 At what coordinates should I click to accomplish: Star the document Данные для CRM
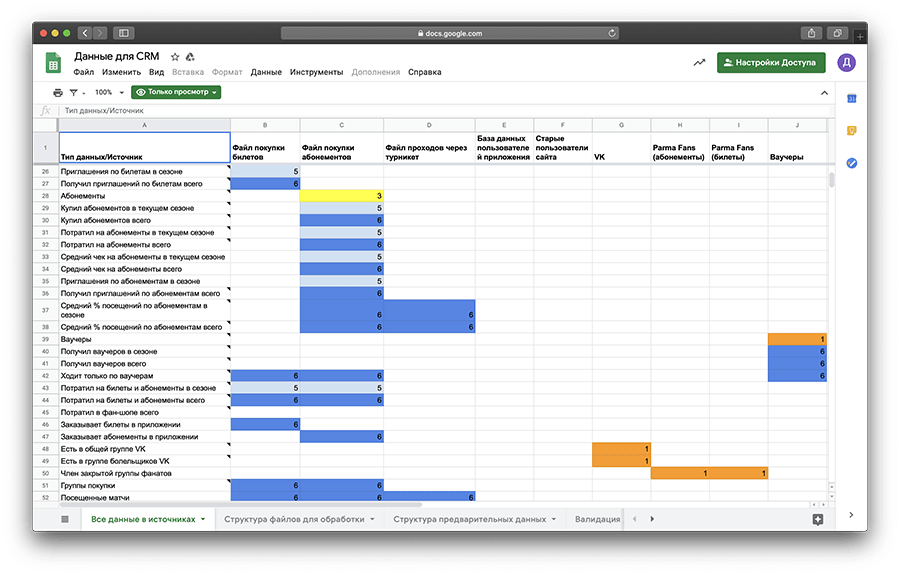(x=175, y=57)
